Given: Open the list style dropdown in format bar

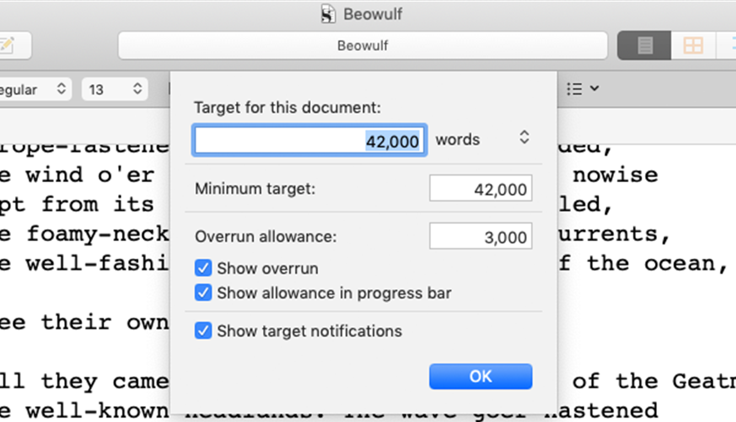Looking at the screenshot, I should [583, 89].
